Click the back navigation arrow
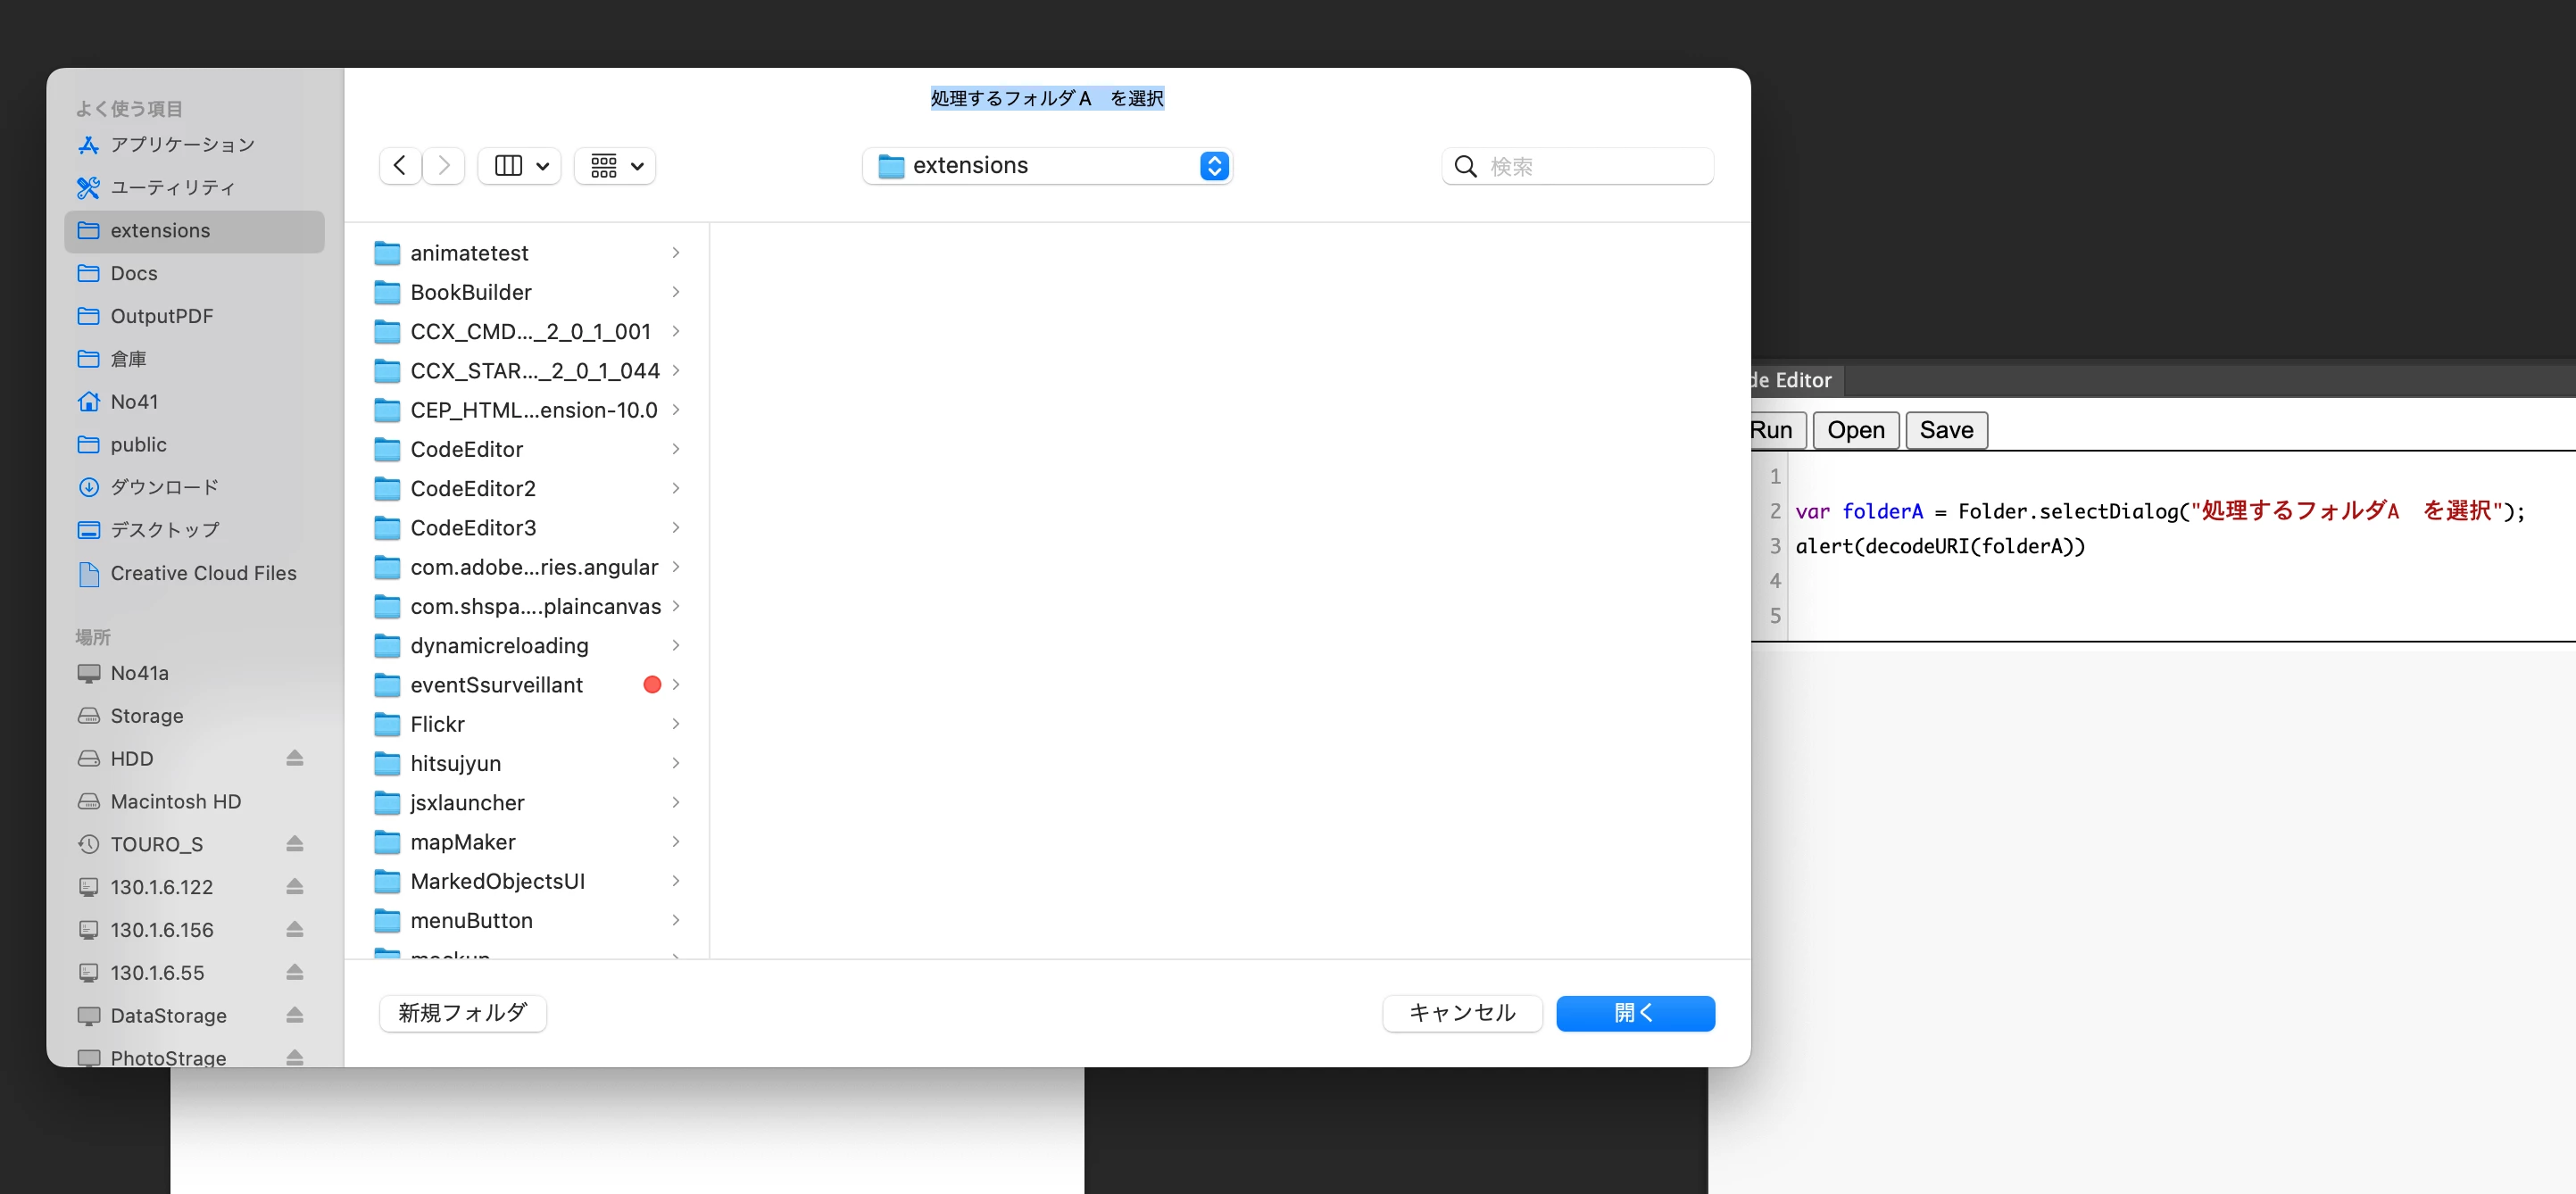2576x1194 pixels. [x=400, y=165]
